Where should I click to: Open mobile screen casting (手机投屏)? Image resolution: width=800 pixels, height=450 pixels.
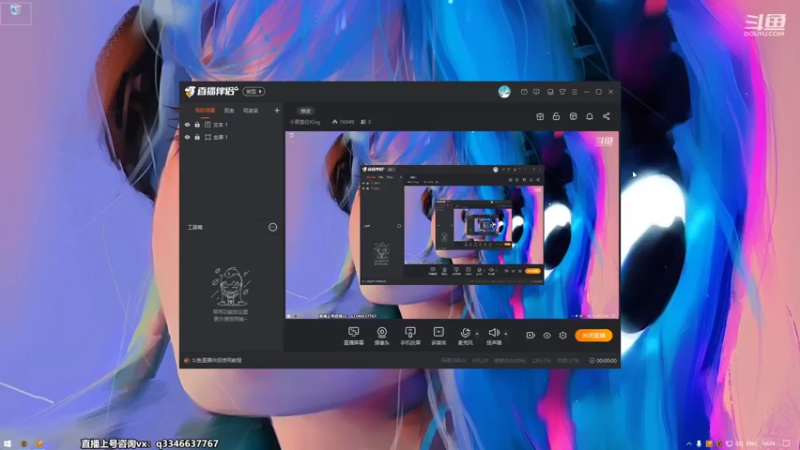410,336
